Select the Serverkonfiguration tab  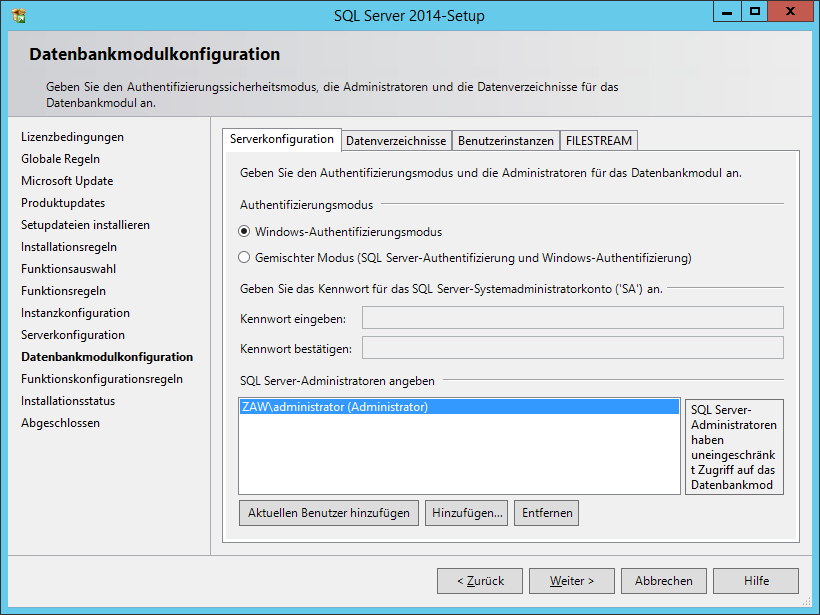(x=282, y=139)
